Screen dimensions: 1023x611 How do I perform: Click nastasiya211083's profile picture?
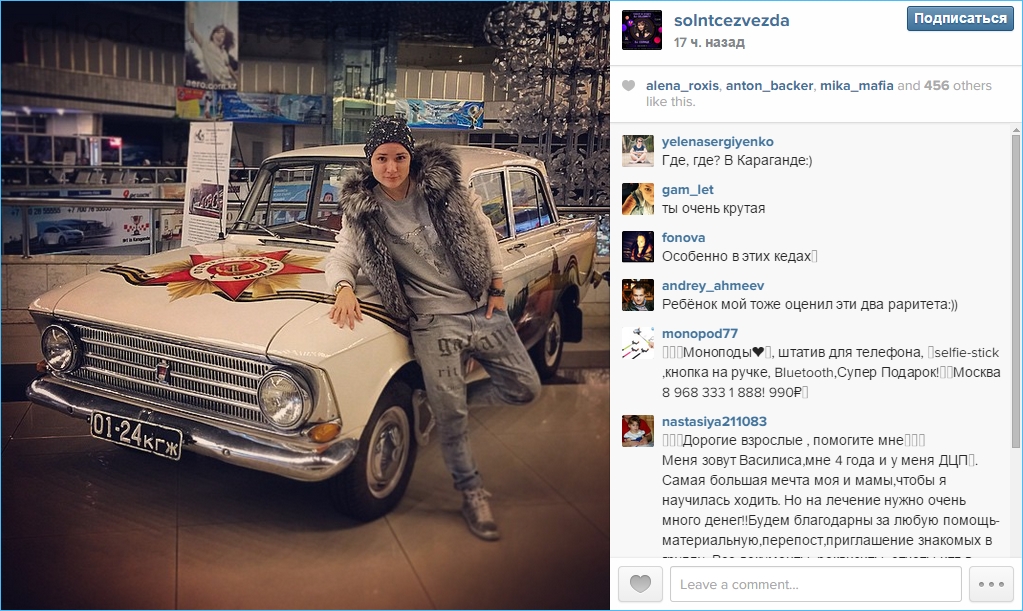(x=637, y=431)
